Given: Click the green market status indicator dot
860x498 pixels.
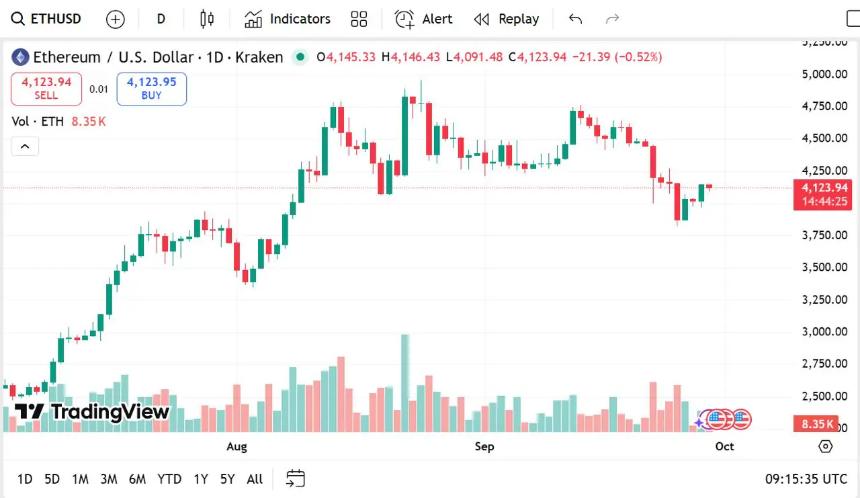Looking at the screenshot, I should click(299, 57).
